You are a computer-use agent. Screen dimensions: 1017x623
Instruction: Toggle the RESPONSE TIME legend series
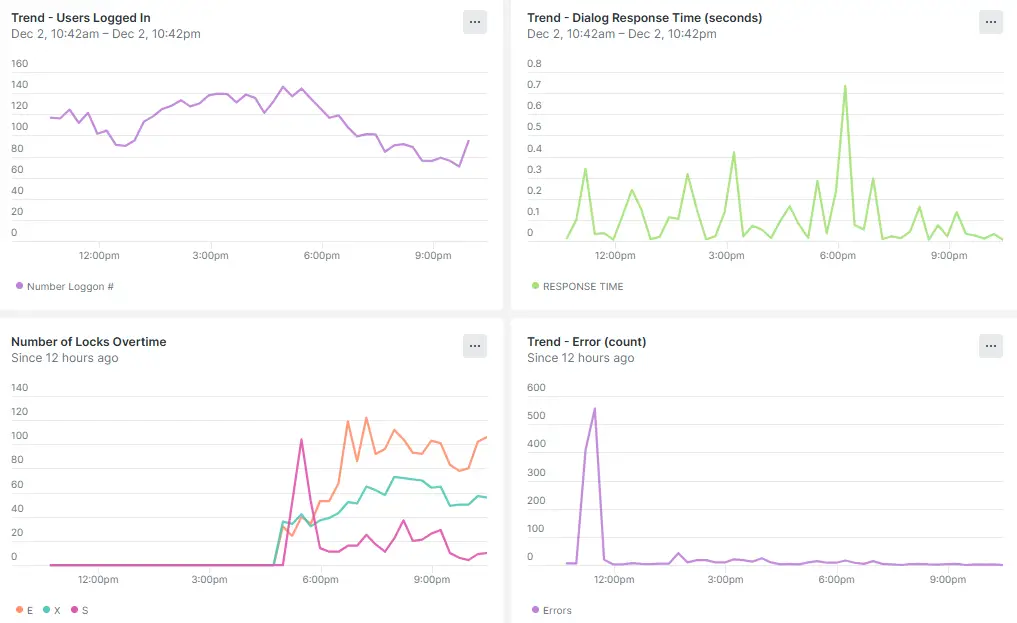[x=577, y=286]
